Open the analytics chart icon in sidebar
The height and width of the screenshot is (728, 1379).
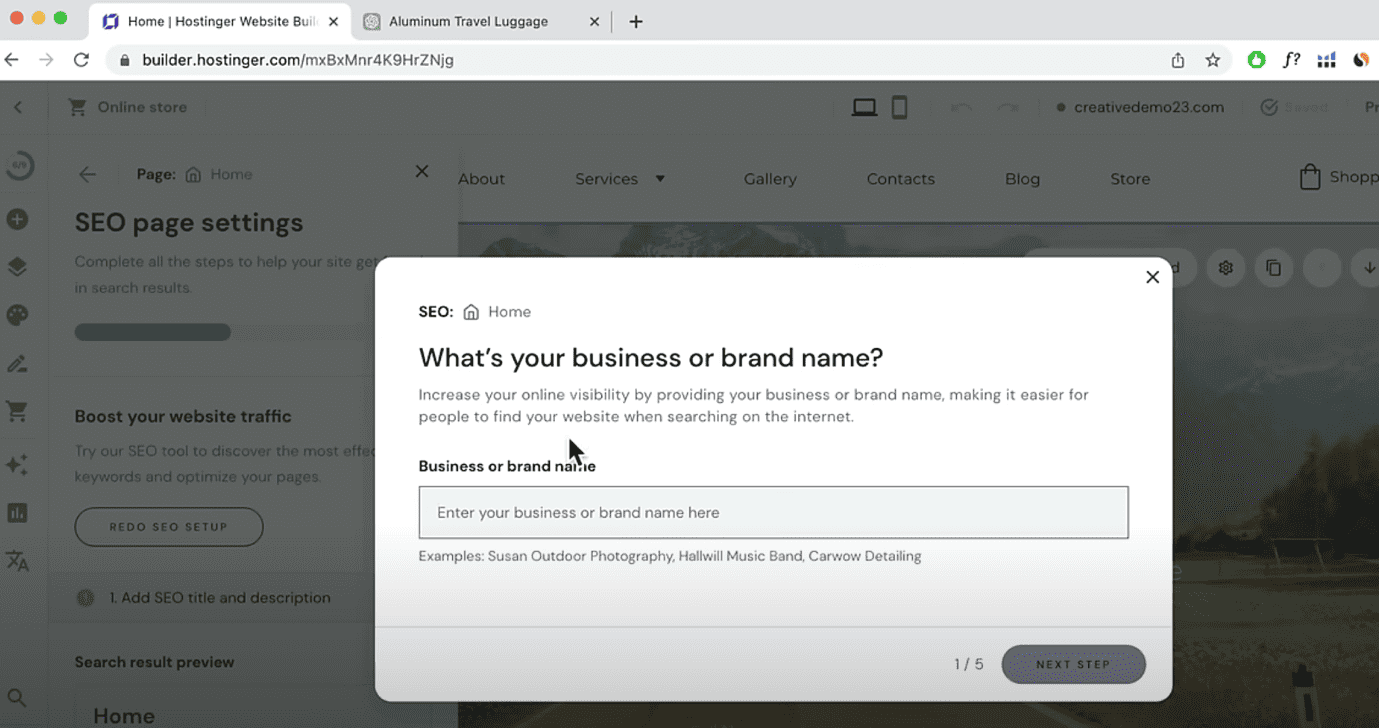(18, 513)
